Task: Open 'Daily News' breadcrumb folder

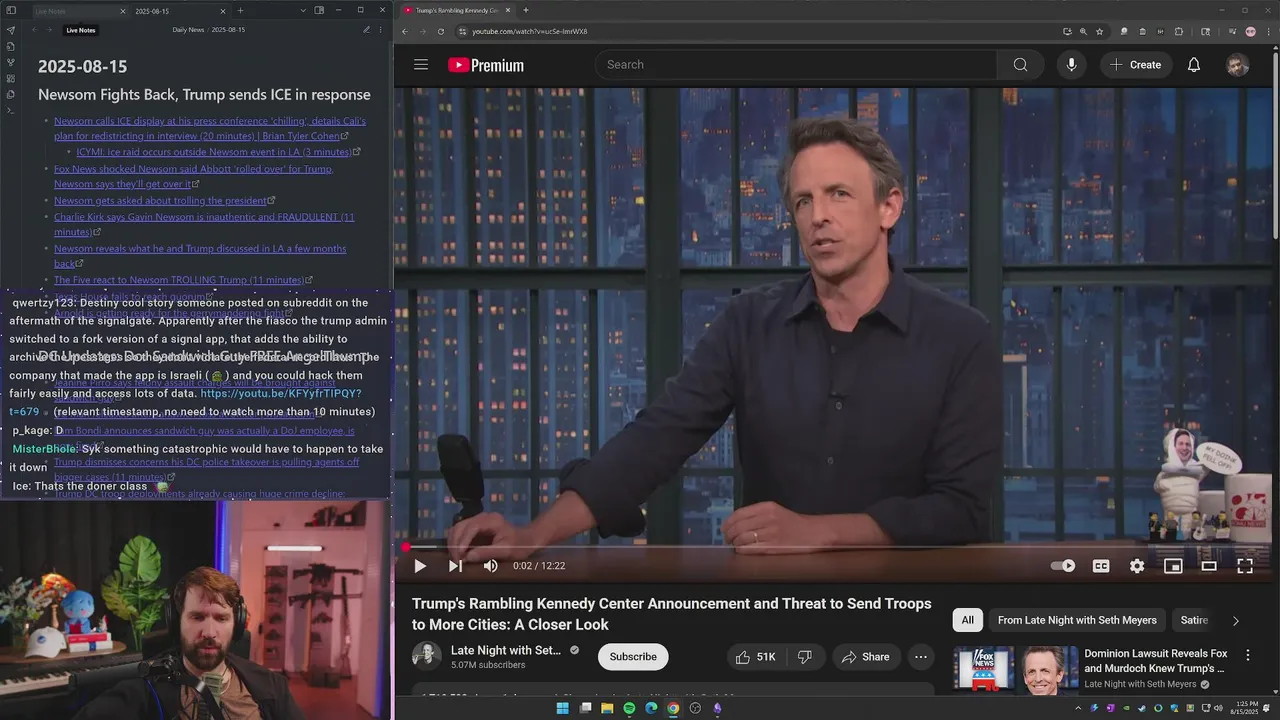Action: coord(188,30)
